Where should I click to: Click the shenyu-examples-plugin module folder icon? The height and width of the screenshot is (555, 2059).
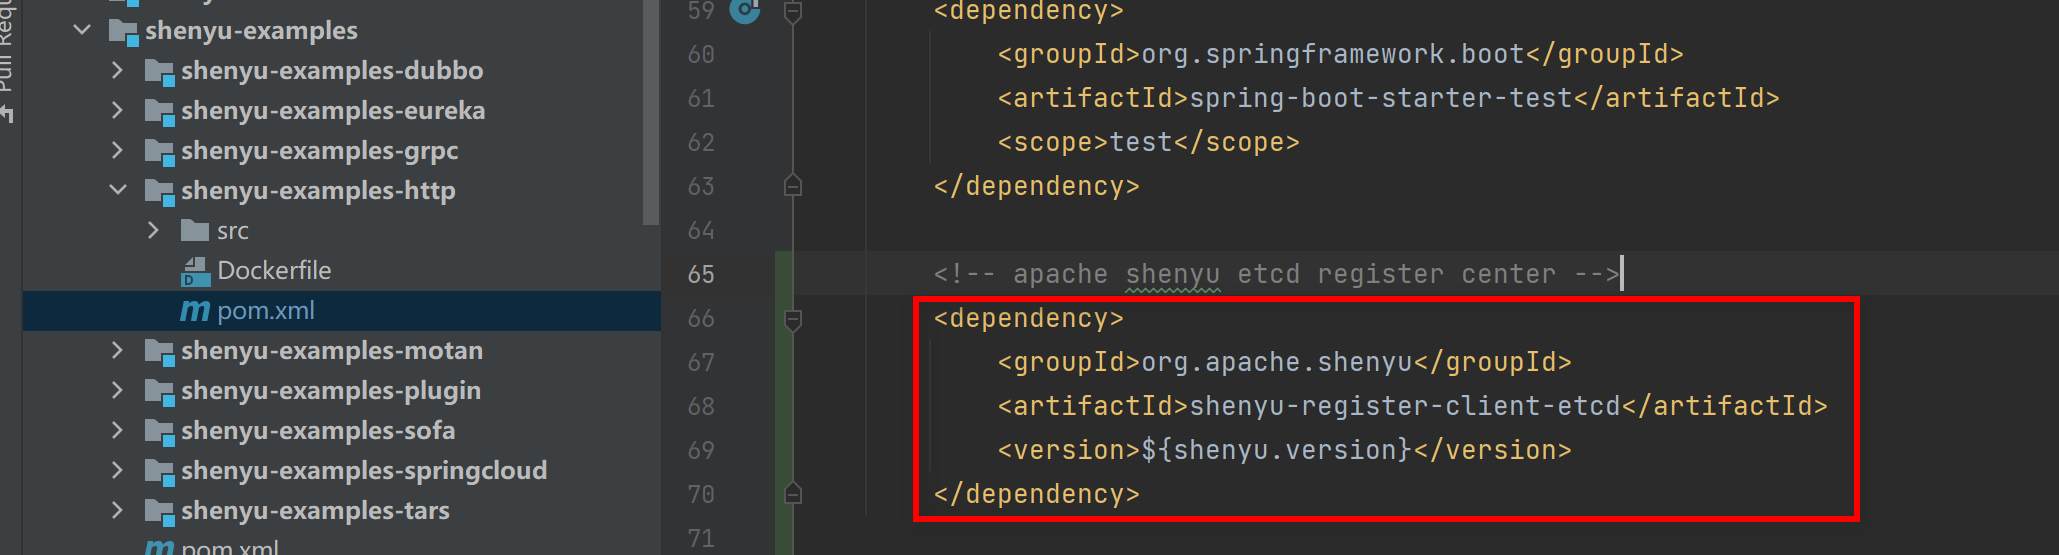[159, 391]
